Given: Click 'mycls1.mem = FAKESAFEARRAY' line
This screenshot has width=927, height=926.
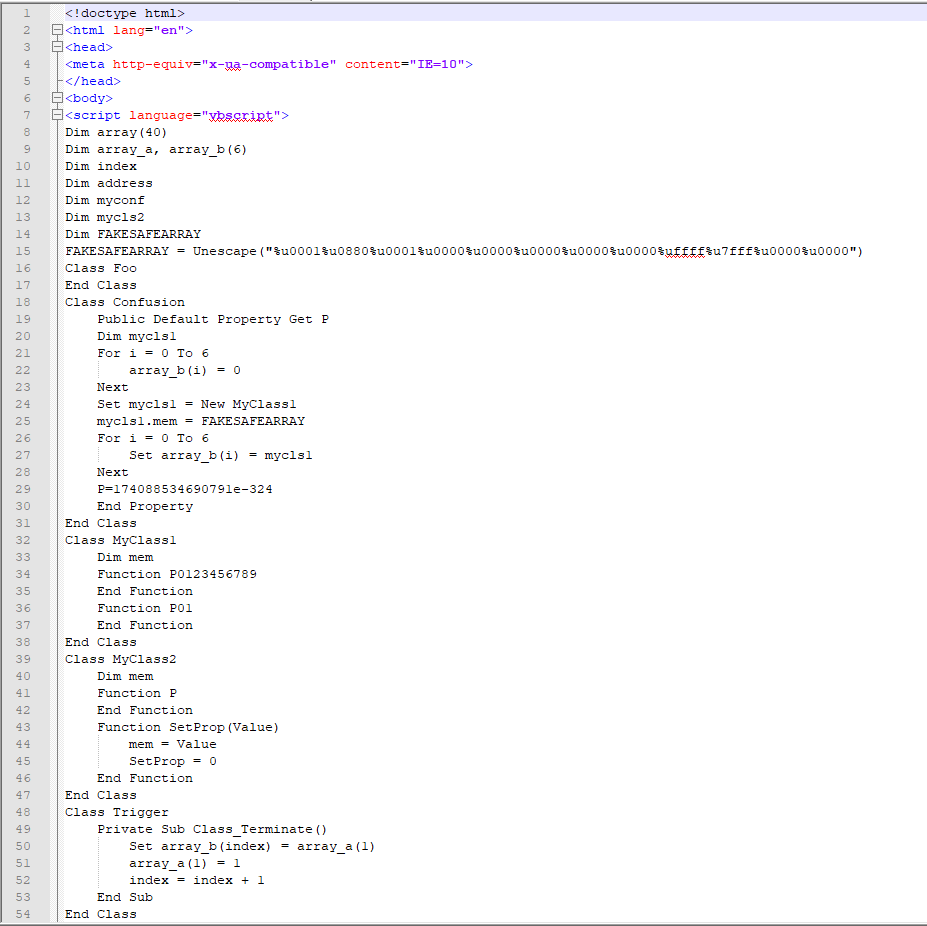Looking at the screenshot, I should pos(201,421).
